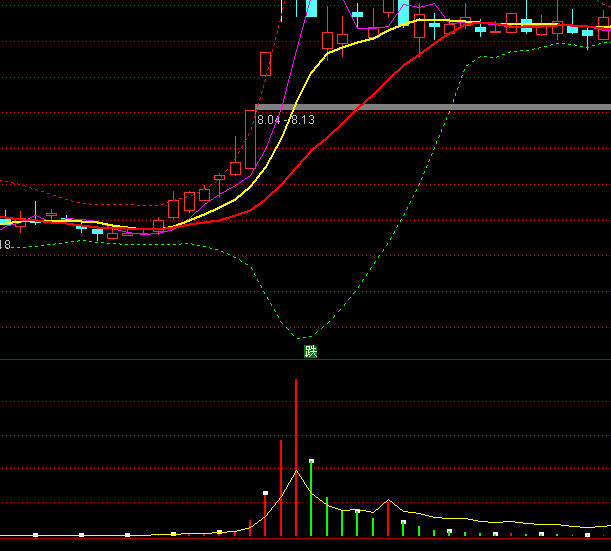Screen dimensions: 611x551
Task: Click the 8.04 - 8.13 price gap label
Action: coord(286,120)
